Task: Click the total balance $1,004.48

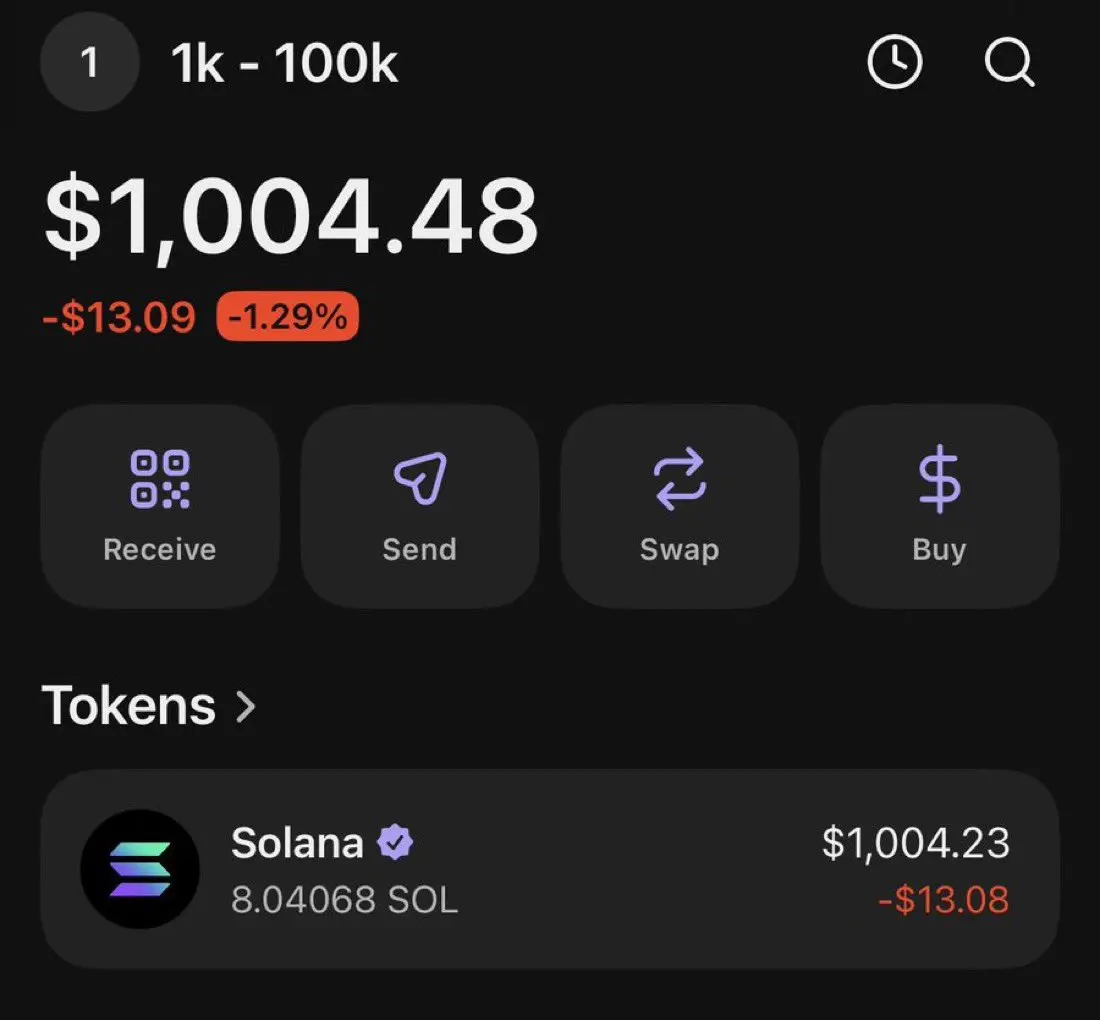Action: pos(291,216)
